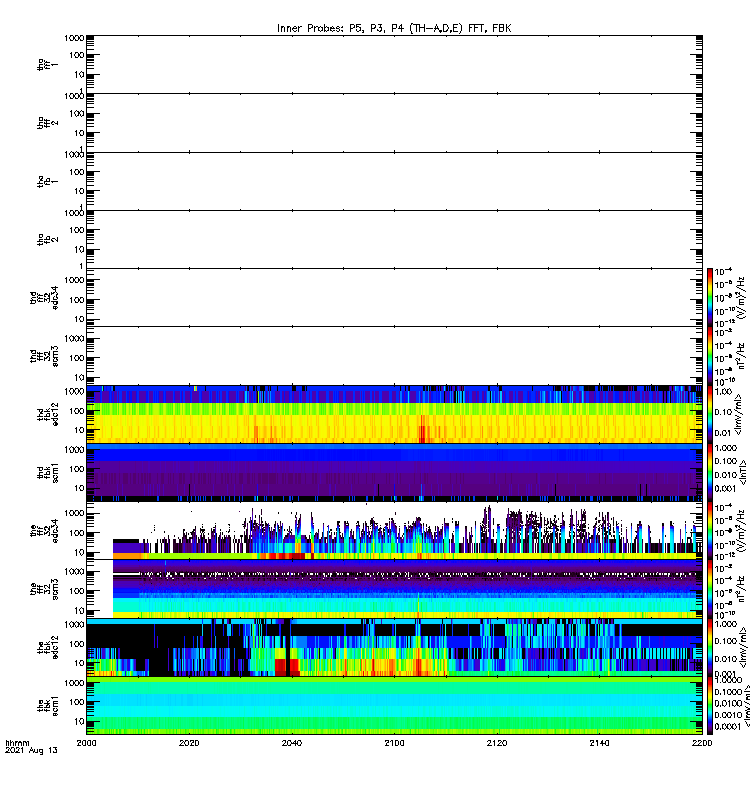The image size is (750, 800).
Task: Click the color bar beside thd fbk scm1 panel
Action: pos(710,472)
